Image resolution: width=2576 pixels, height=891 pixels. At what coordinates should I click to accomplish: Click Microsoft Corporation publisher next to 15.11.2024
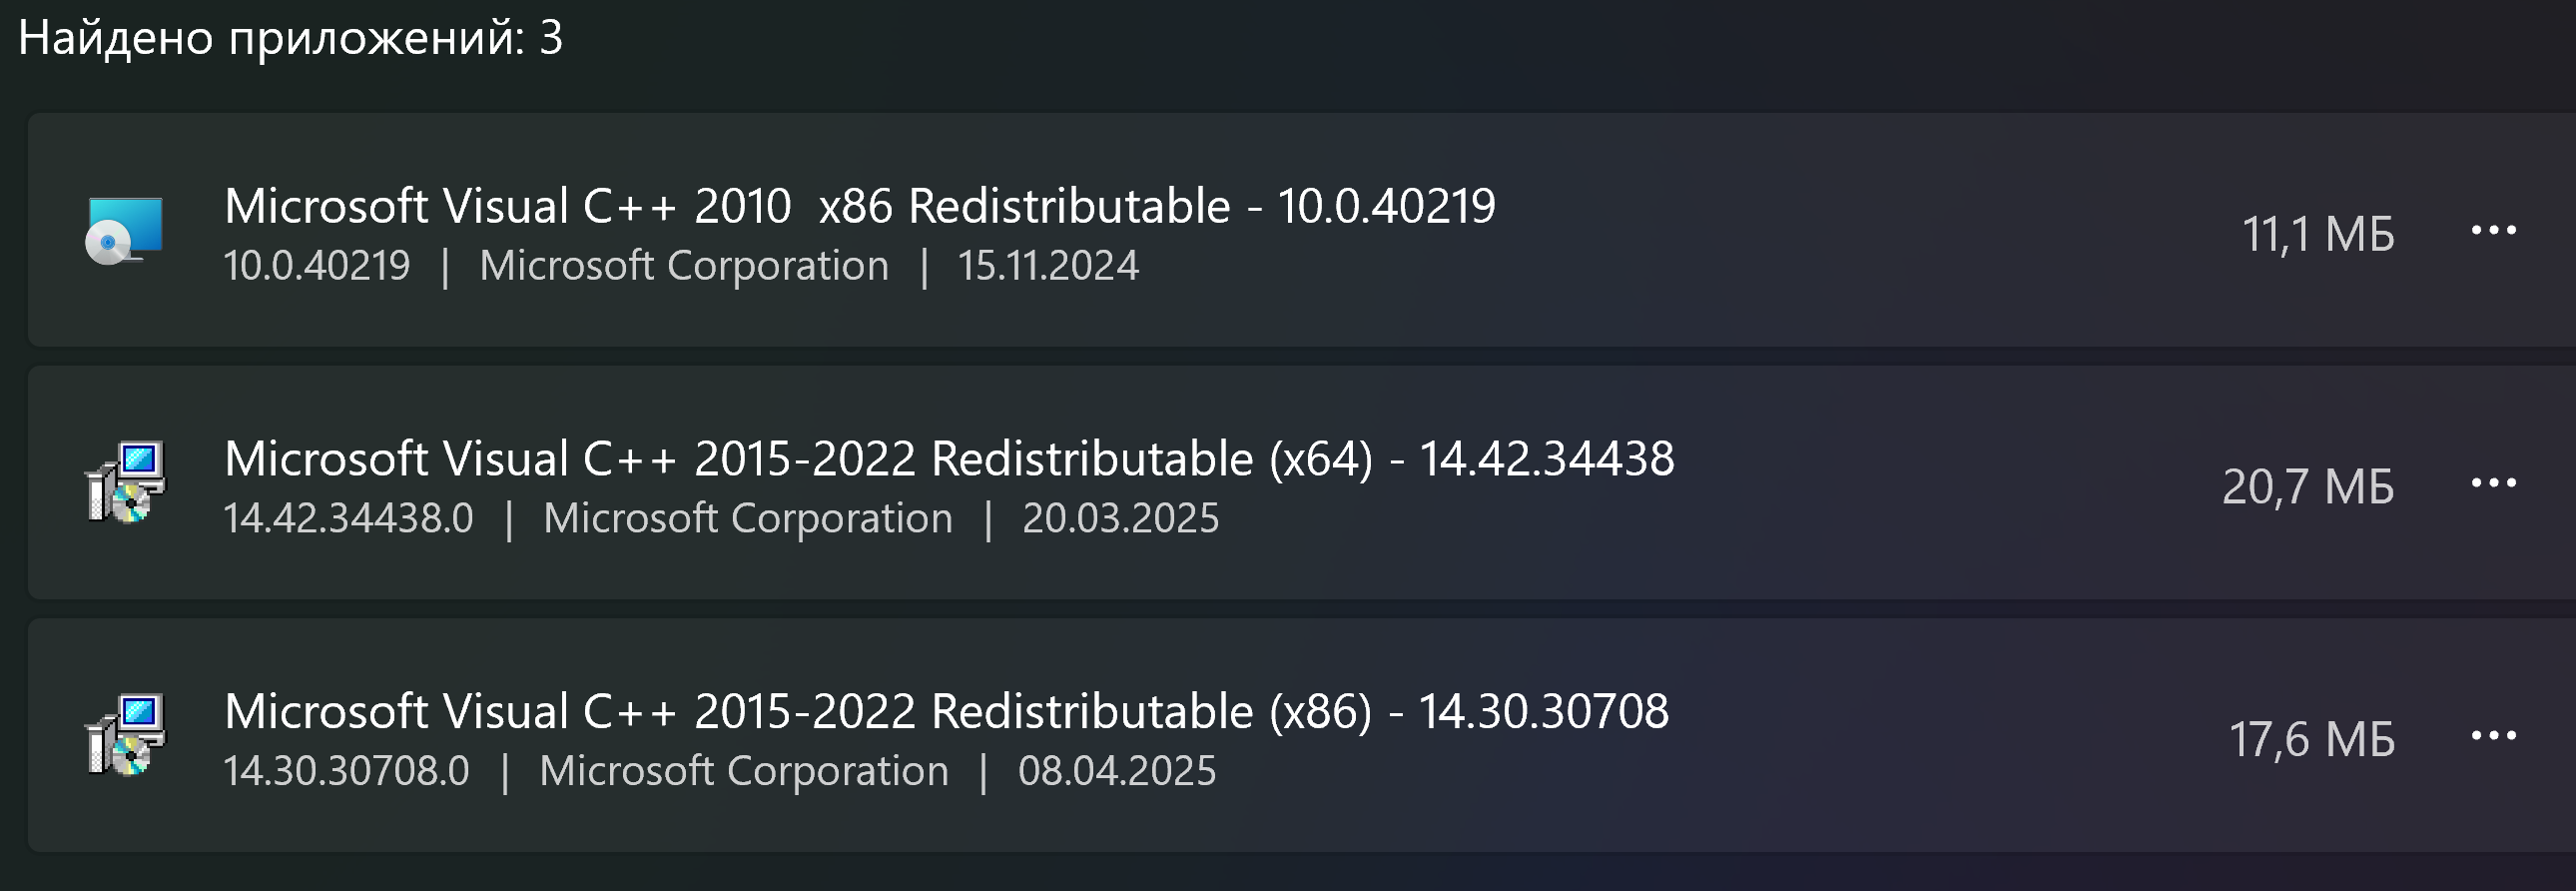(x=684, y=266)
